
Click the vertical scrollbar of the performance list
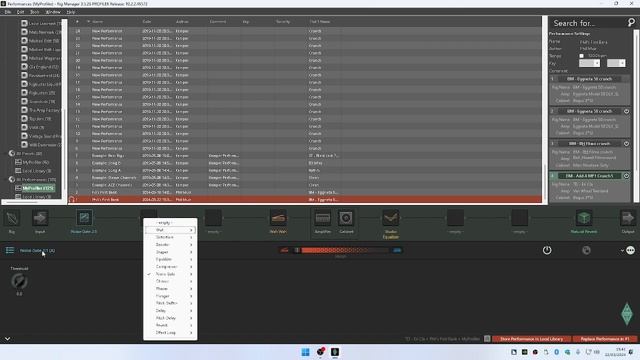[x=545, y=110]
